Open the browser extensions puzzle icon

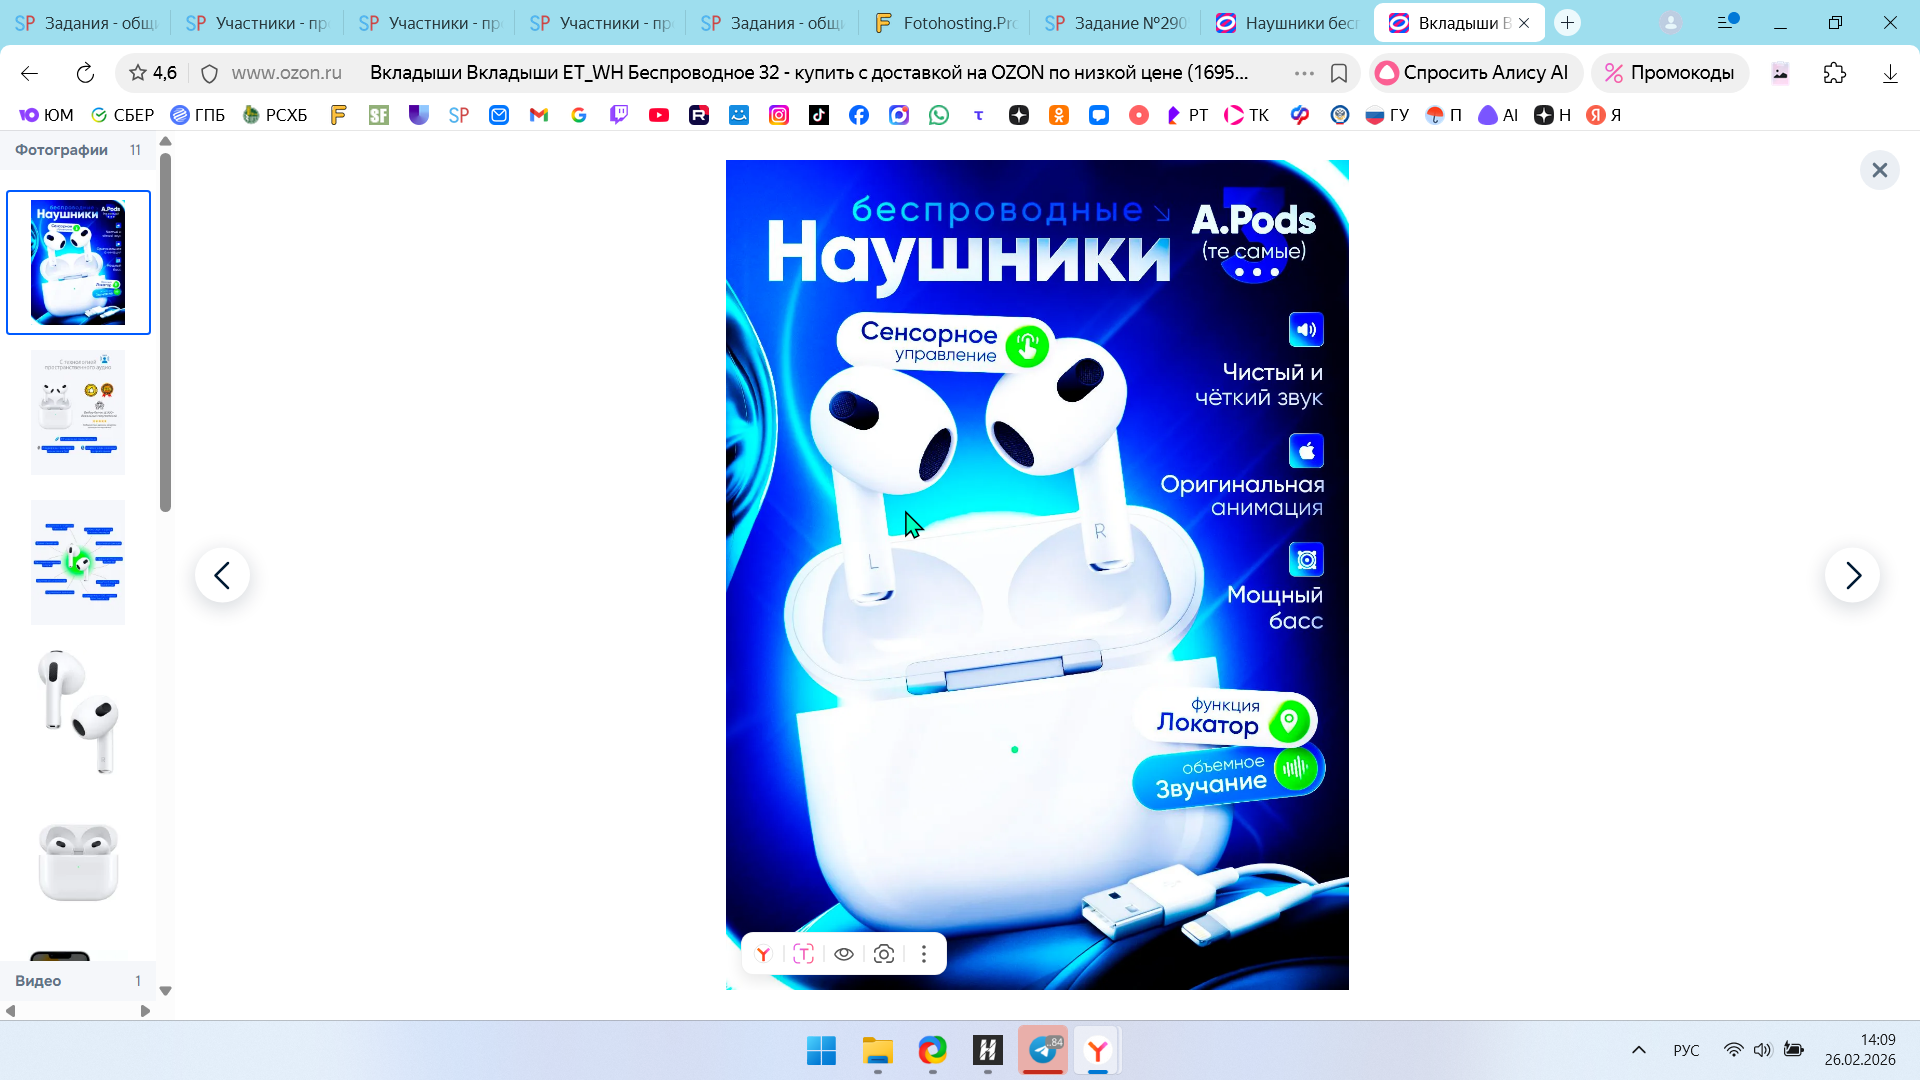click(x=1835, y=73)
